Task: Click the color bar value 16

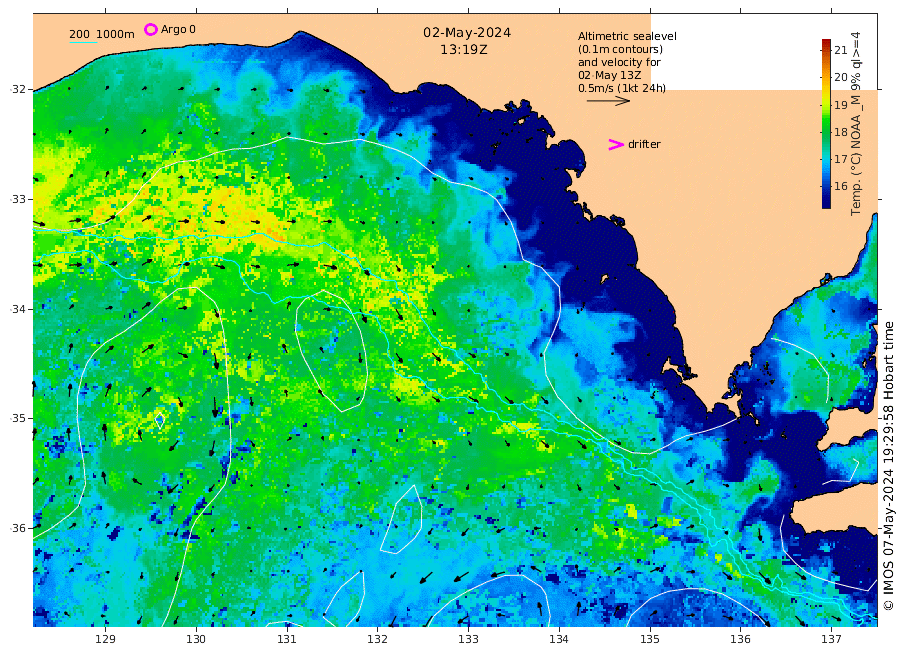Action: click(841, 186)
